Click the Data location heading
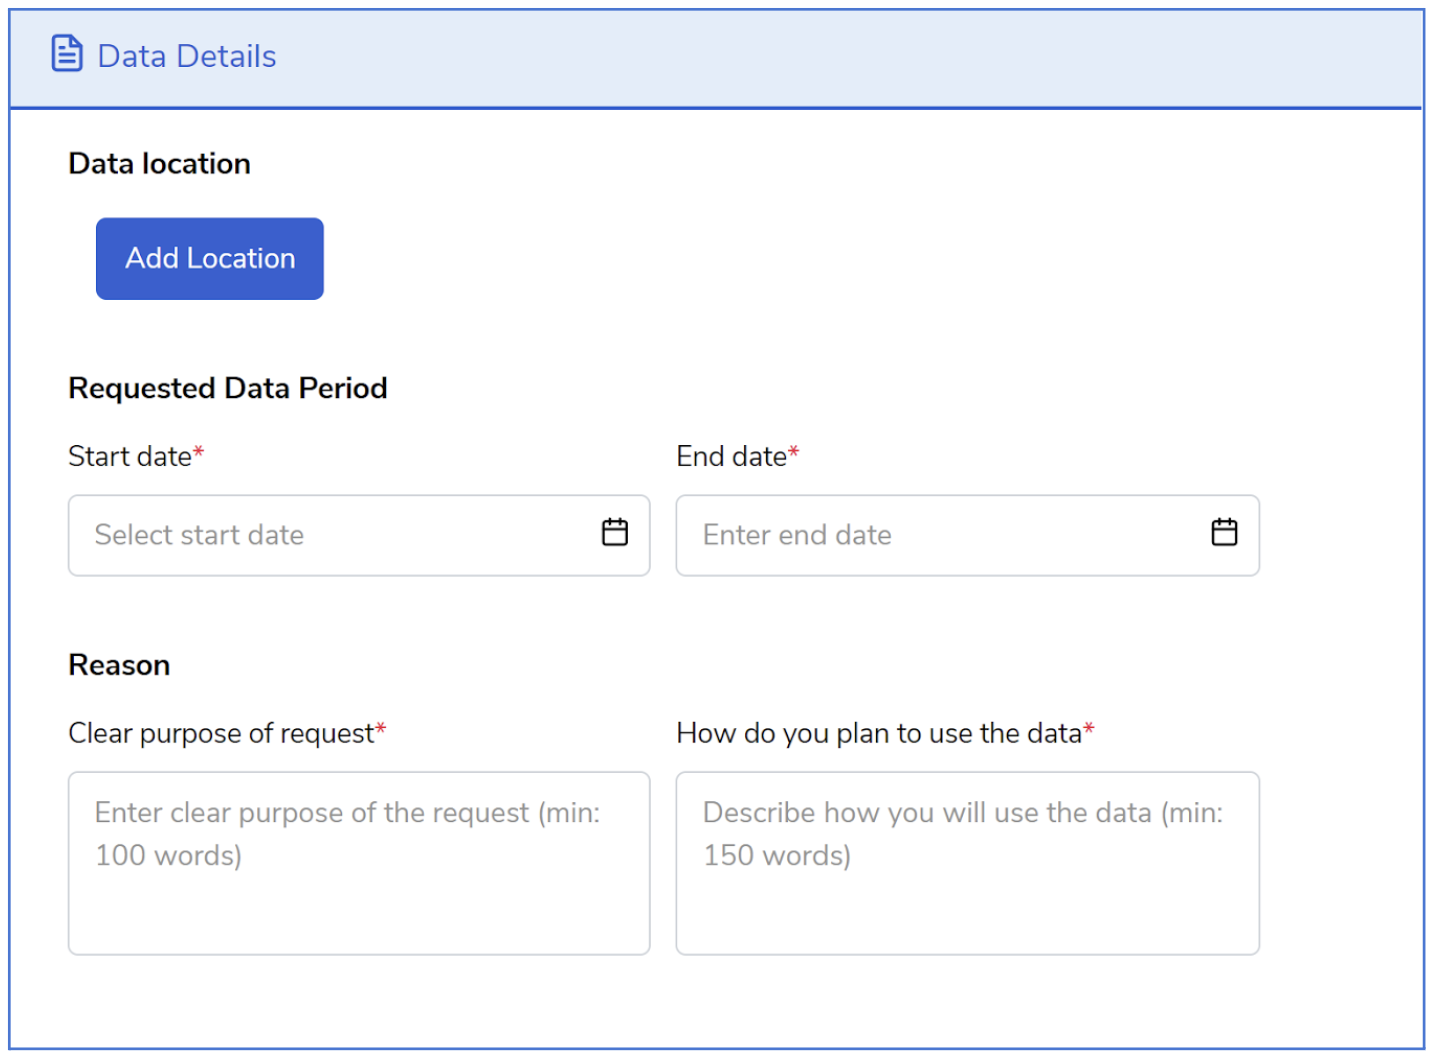This screenshot has height=1060, width=1434. (159, 164)
